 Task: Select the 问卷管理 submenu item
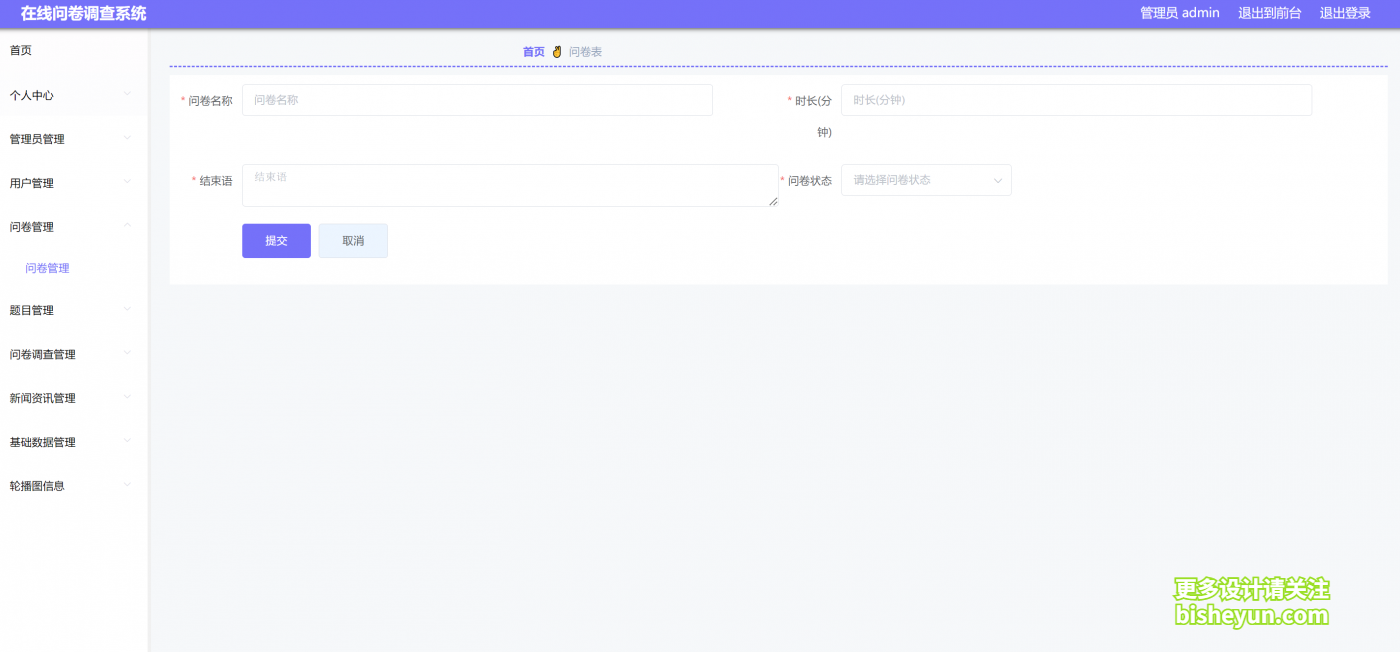coord(47,268)
